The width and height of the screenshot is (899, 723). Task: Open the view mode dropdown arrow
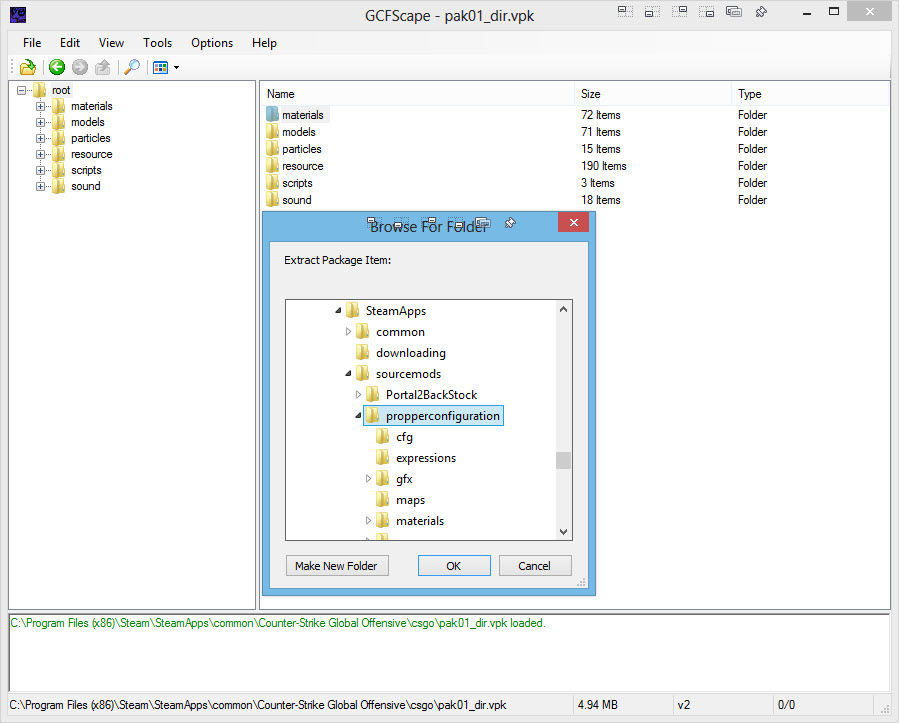pos(177,68)
